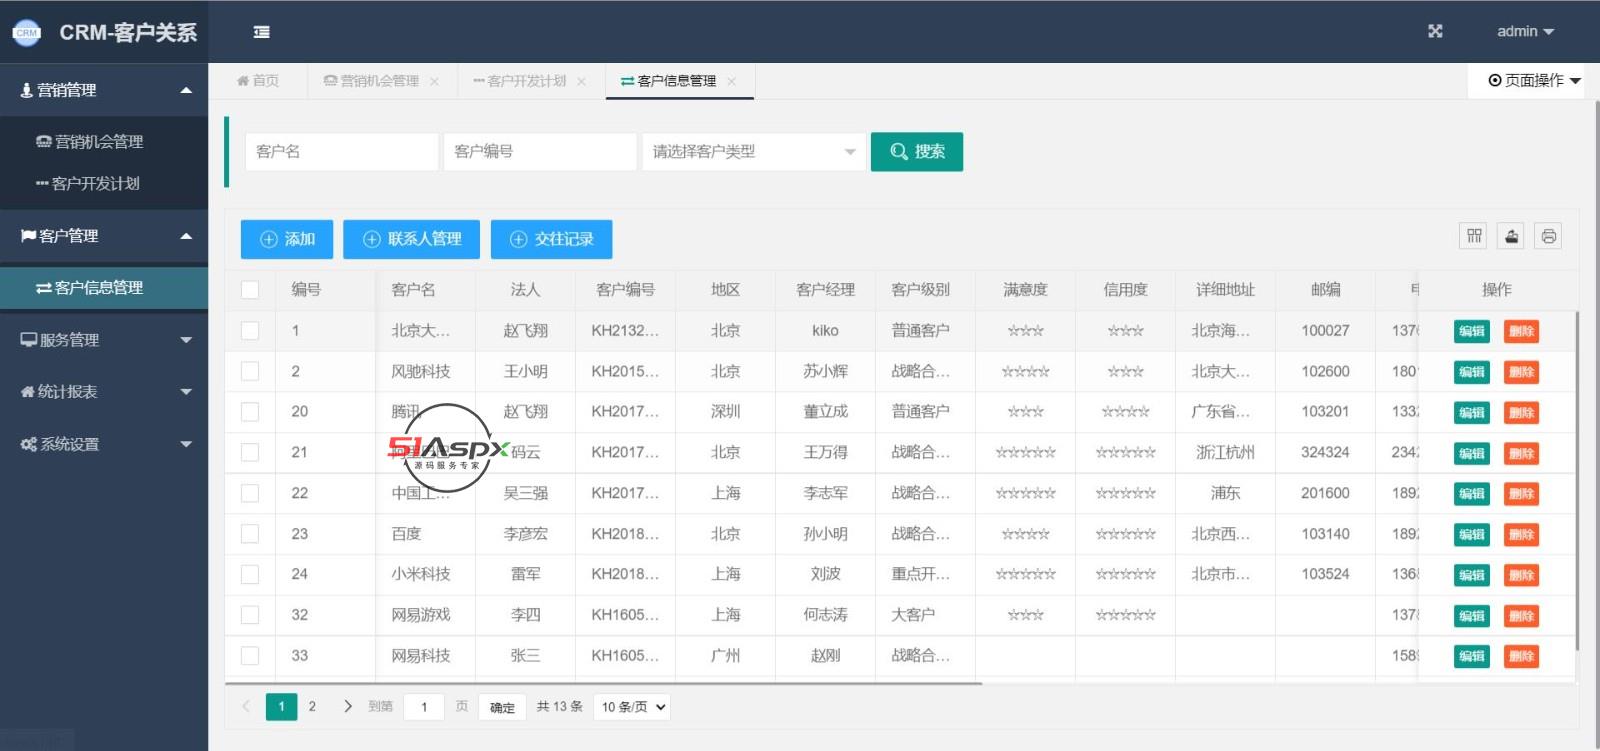Close the 客户开发计划 tab
The width and height of the screenshot is (1600, 751).
581,82
